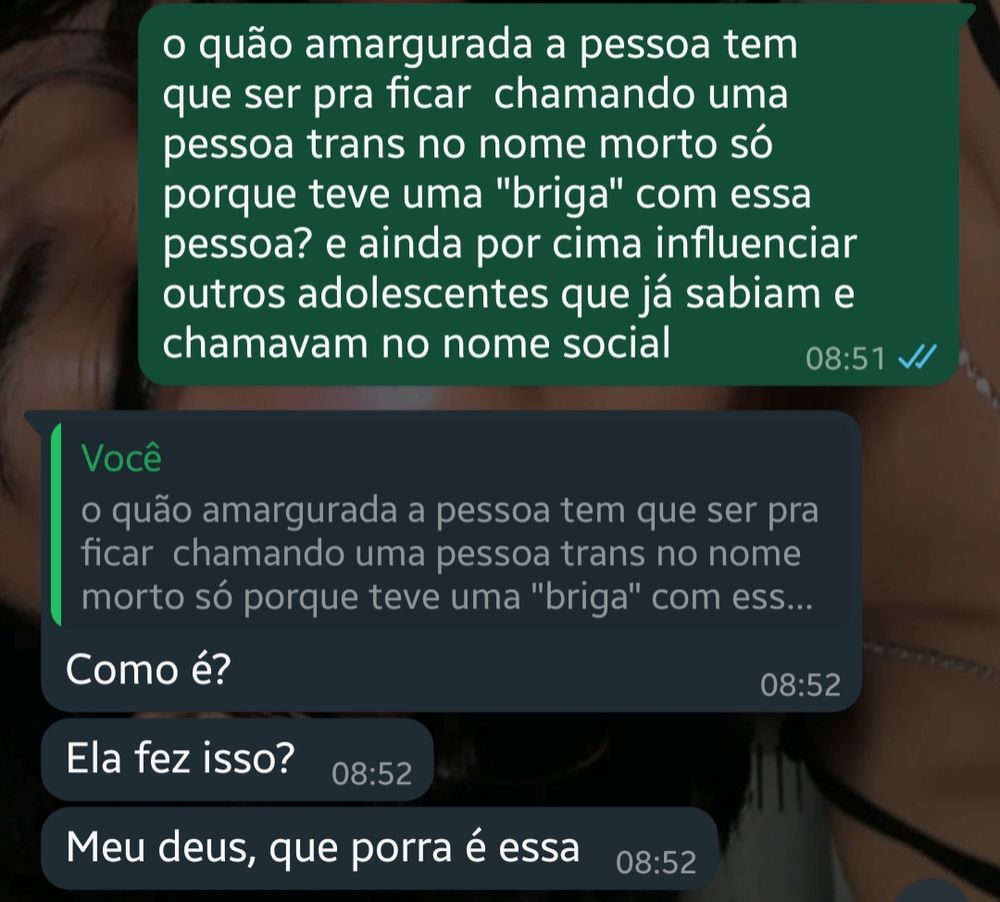Click the green vertical bar of the quoted reply
Viewport: 1000px width, 902px height.
click(x=56, y=523)
